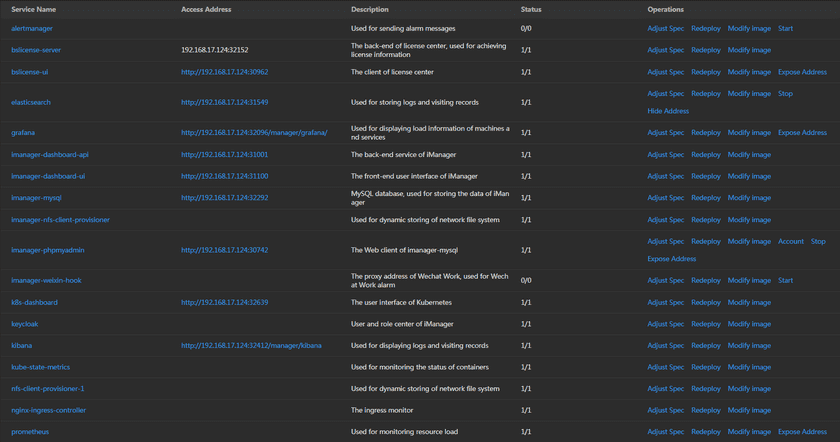The height and width of the screenshot is (442, 840).
Task: Open the prometheus service name link
Action: point(30,432)
